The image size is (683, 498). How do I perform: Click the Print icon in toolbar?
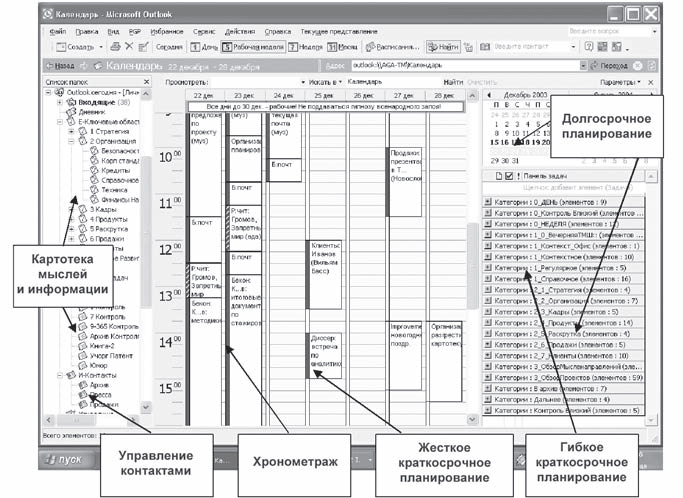coord(116,47)
